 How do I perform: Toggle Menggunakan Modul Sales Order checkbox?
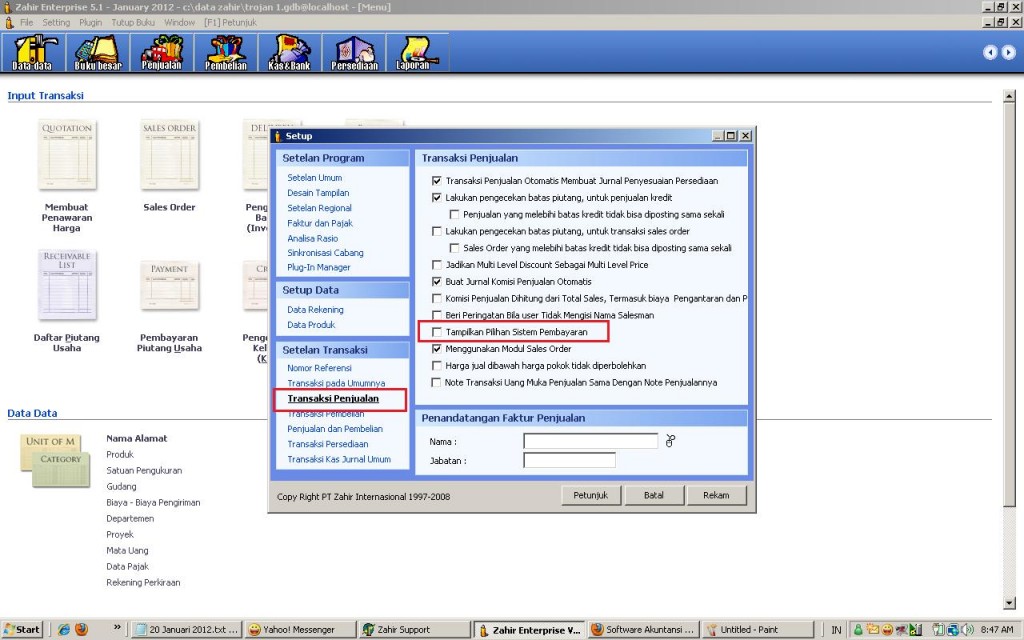pyautogui.click(x=437, y=349)
